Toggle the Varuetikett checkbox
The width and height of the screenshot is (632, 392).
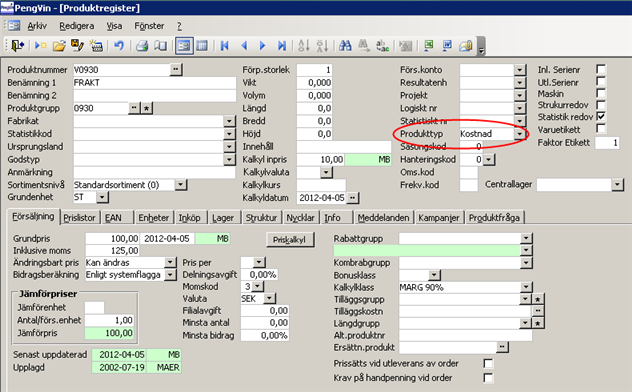(601, 129)
